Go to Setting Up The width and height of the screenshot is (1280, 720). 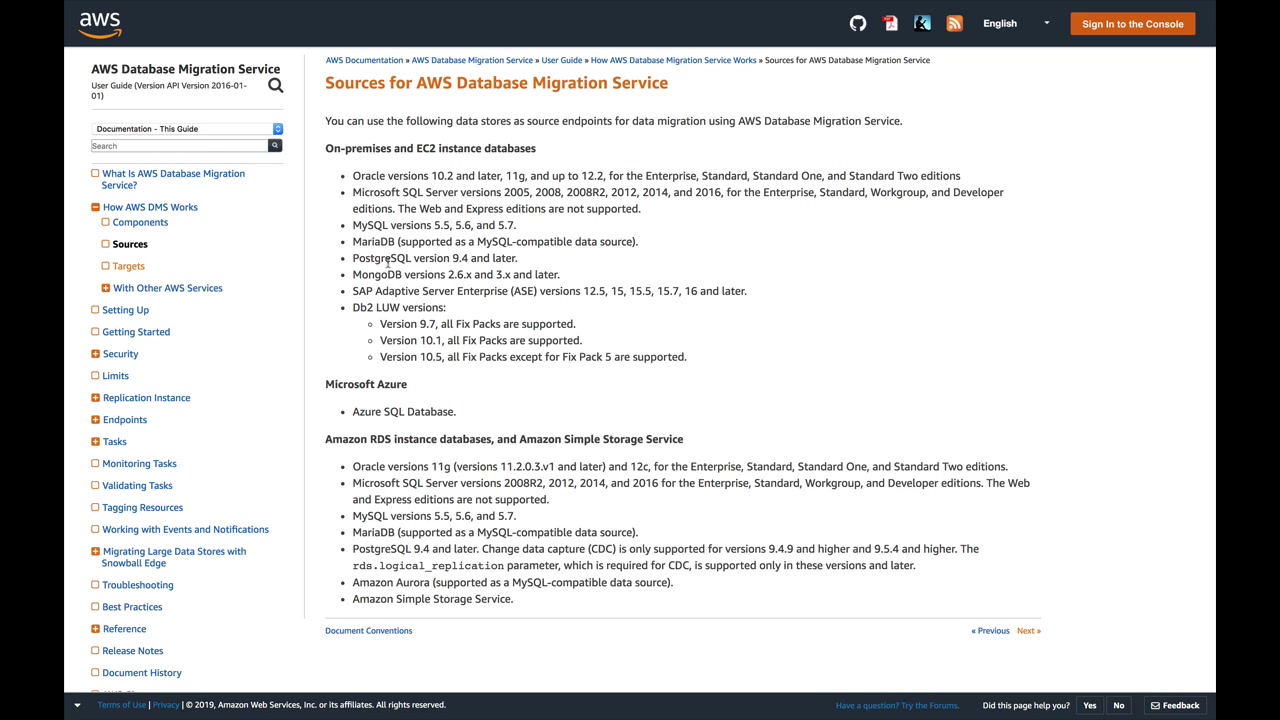125,310
